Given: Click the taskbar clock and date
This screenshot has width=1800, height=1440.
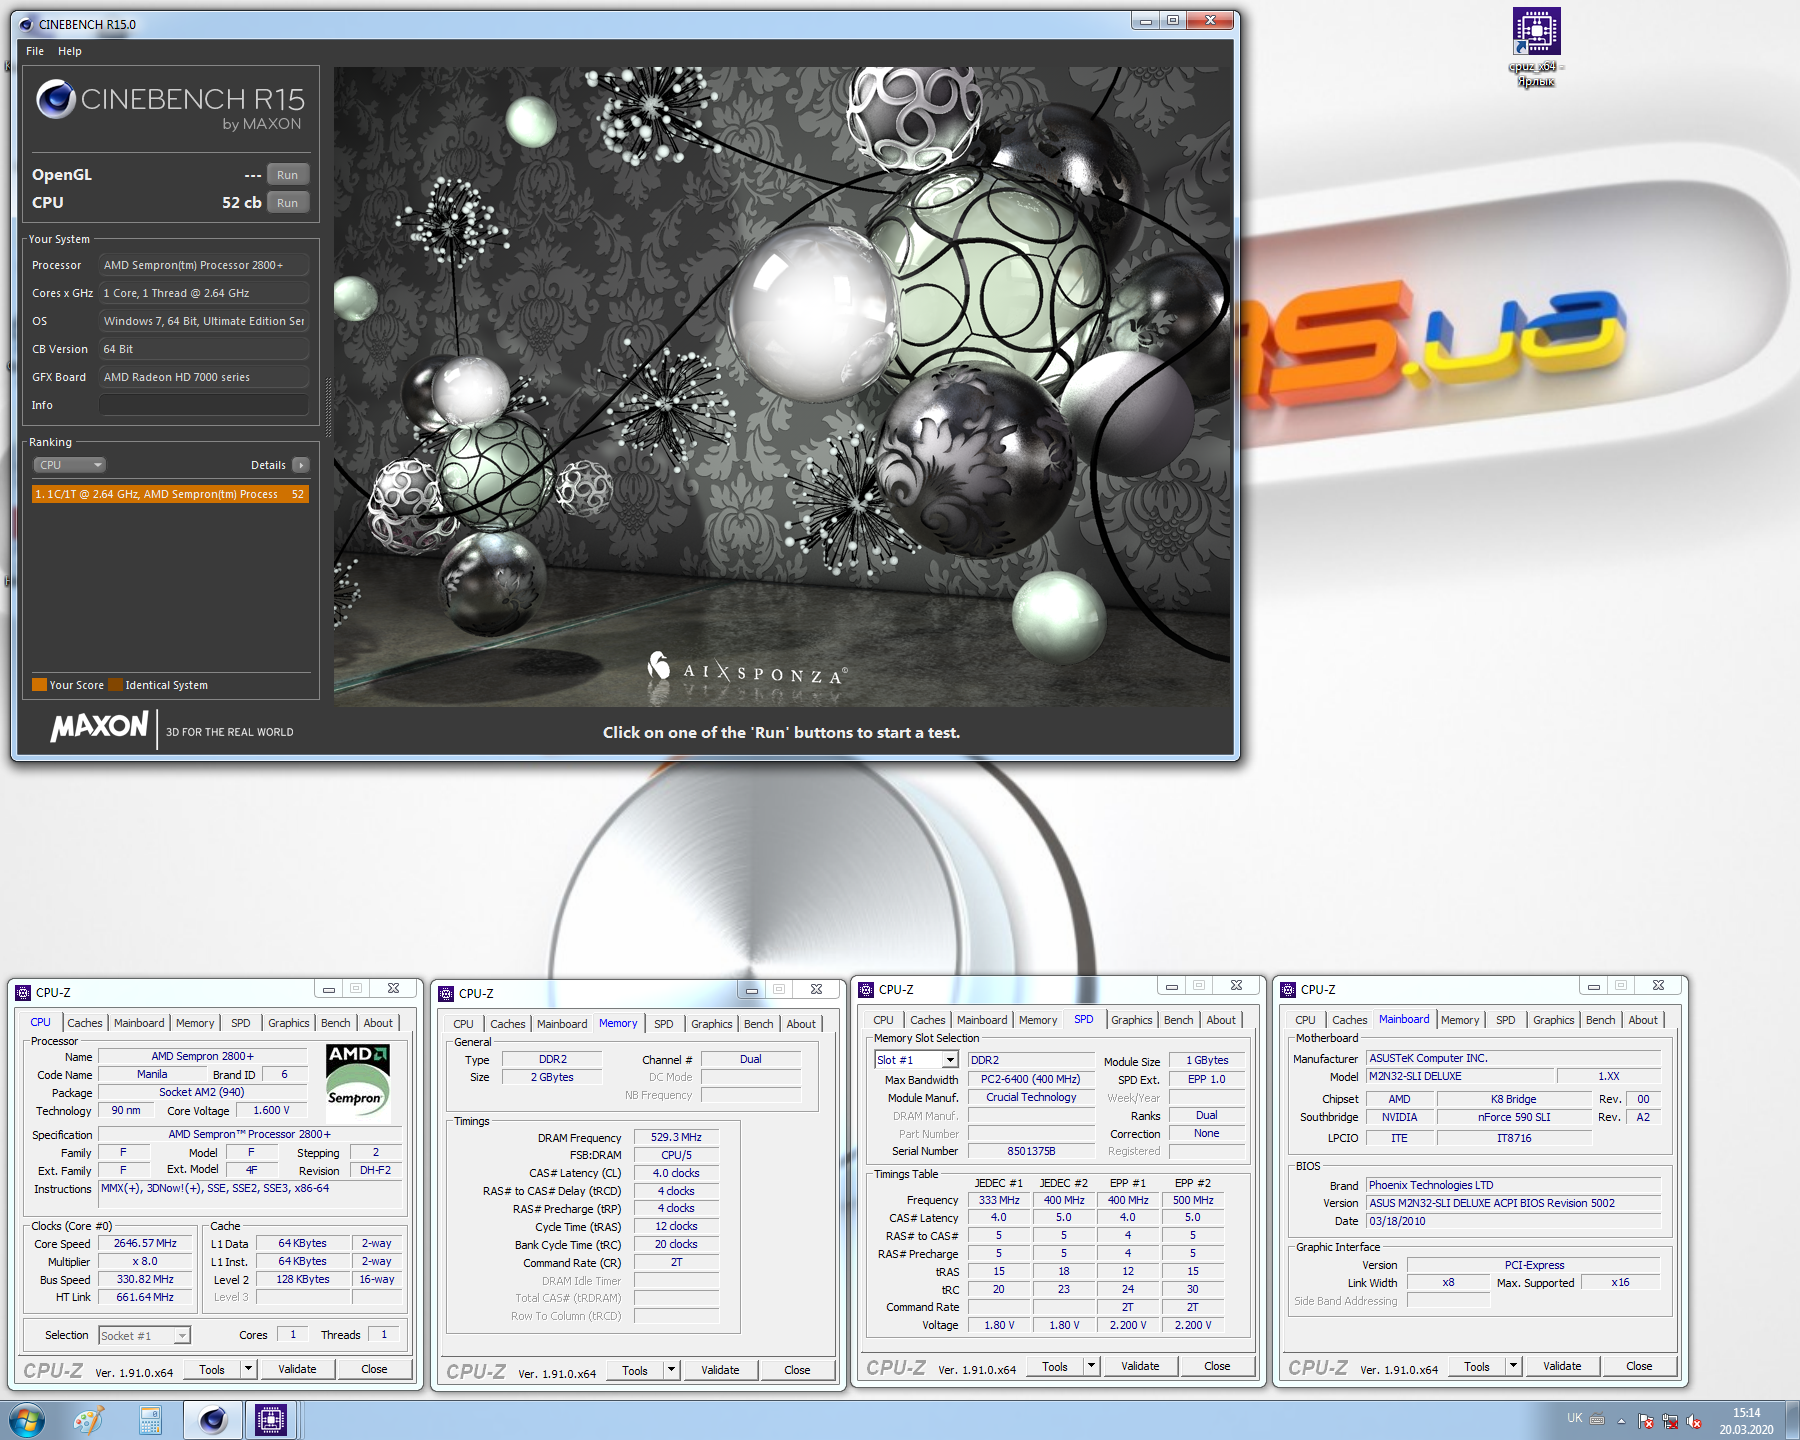Looking at the screenshot, I should tap(1747, 1421).
